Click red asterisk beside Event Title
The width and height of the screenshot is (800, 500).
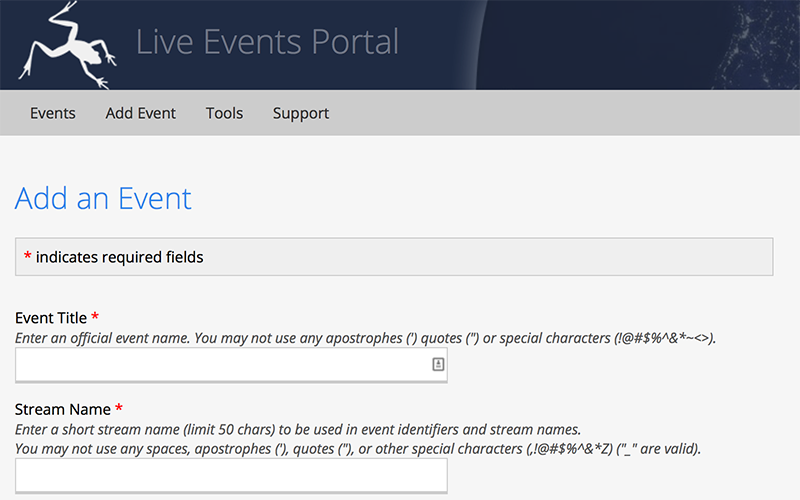coord(95,316)
